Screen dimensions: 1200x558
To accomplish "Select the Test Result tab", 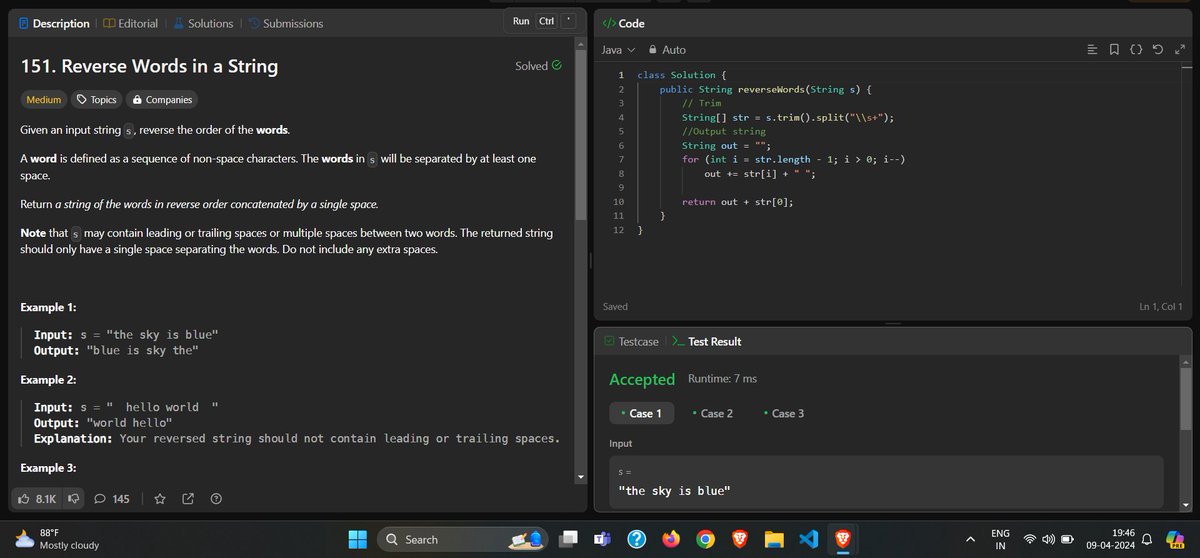I will pos(706,342).
